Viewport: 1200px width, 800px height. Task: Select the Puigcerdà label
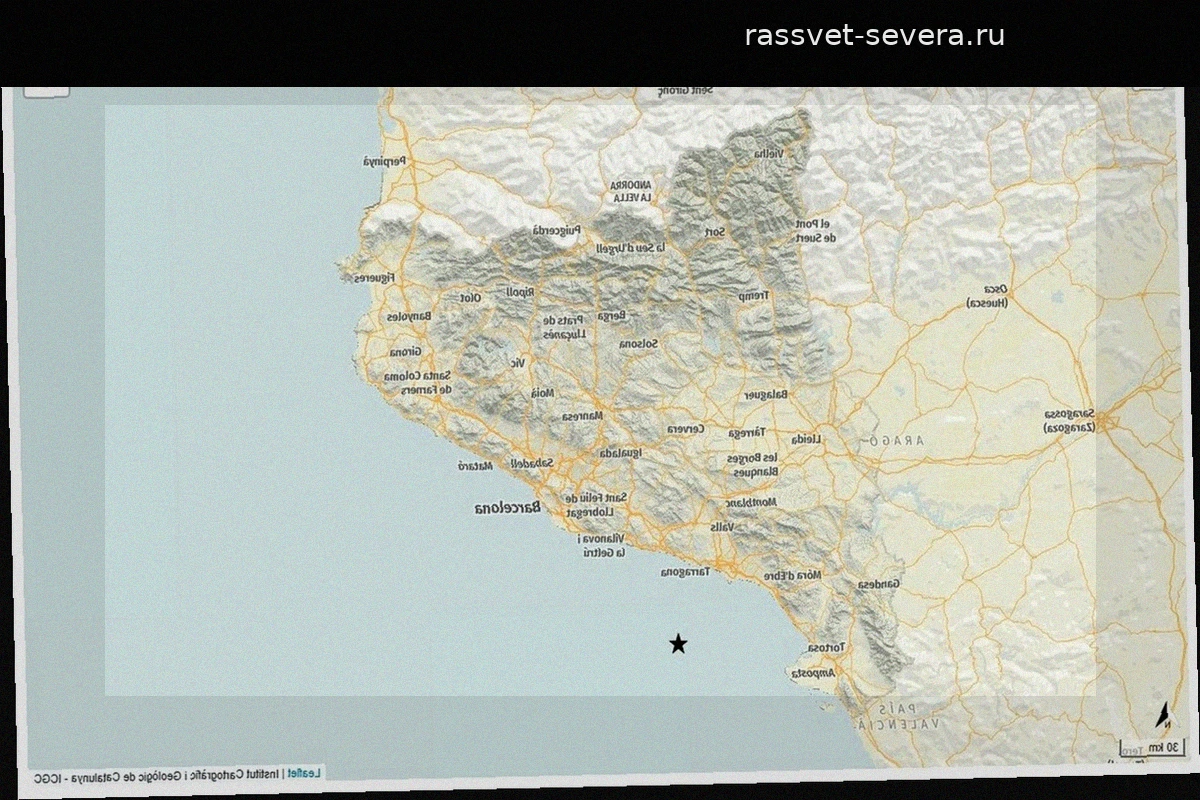[556, 230]
